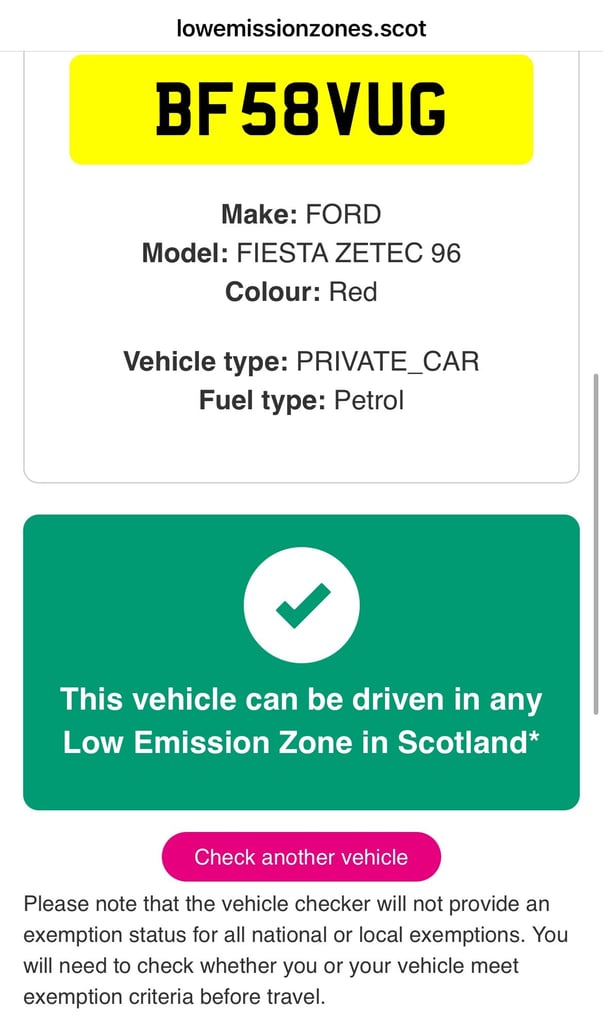Click the green Low Emission Zone result heading
The image size is (603, 1024).
(x=301, y=721)
